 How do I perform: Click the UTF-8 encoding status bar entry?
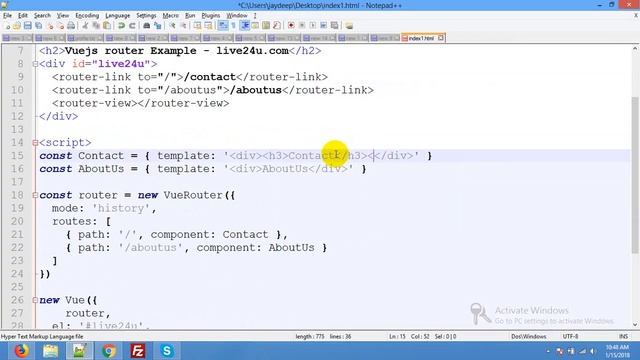coord(570,337)
